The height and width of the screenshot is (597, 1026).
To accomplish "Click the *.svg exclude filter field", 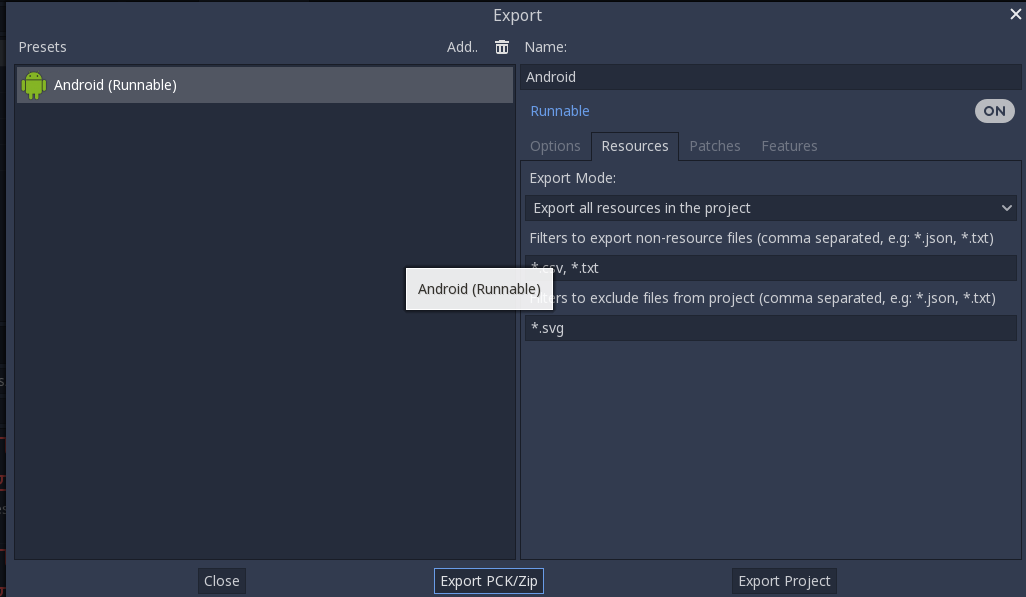I will (x=770, y=328).
